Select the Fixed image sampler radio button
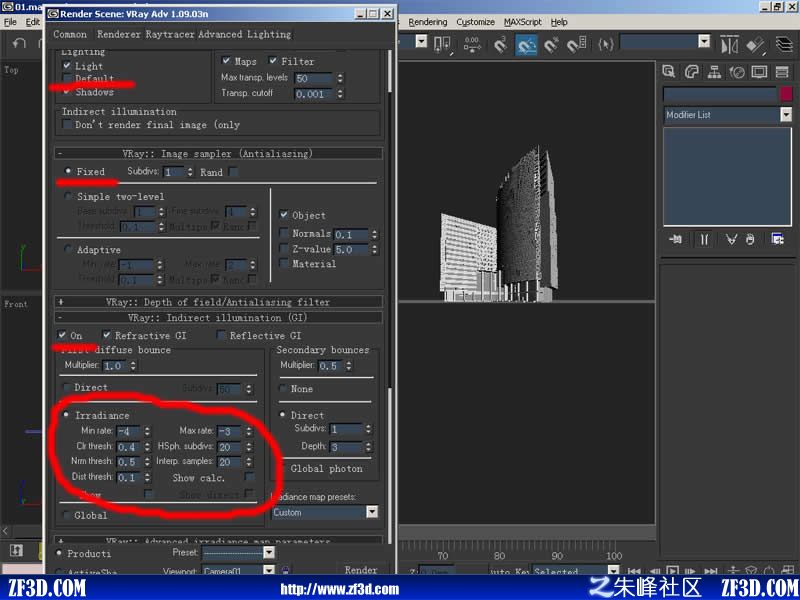800x600 pixels. 68,171
